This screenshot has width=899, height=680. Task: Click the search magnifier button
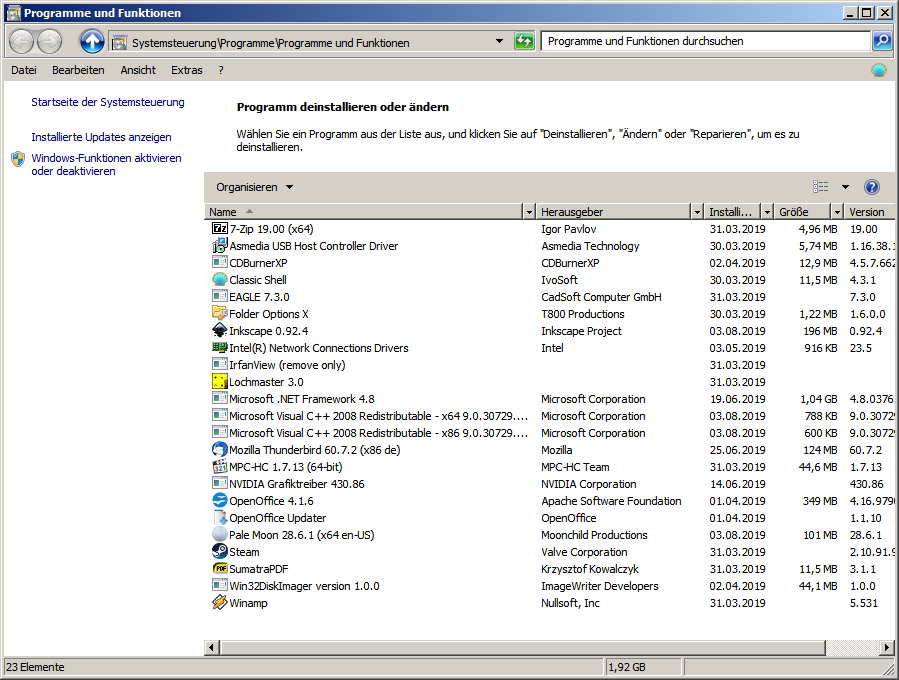(x=882, y=41)
